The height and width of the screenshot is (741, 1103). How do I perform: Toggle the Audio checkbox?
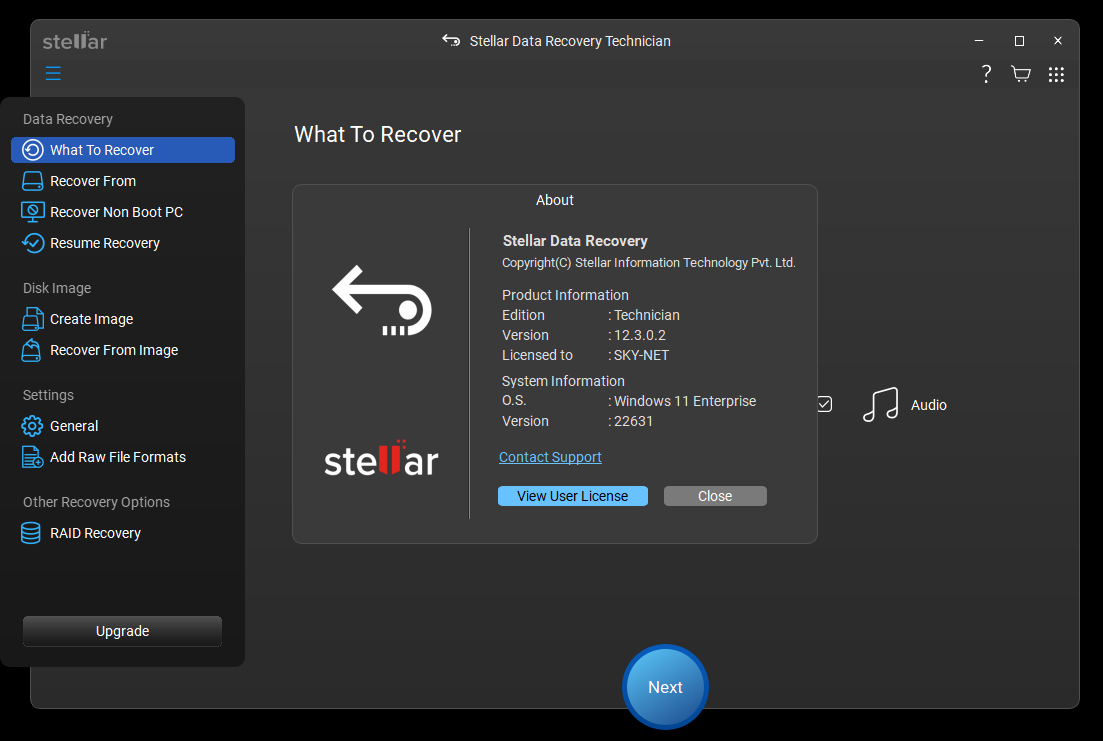click(x=824, y=404)
